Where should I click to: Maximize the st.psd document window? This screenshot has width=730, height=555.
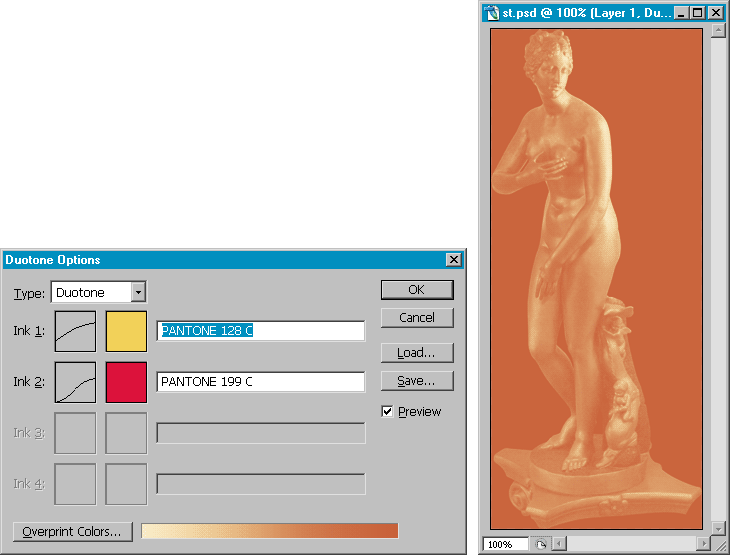click(697, 13)
